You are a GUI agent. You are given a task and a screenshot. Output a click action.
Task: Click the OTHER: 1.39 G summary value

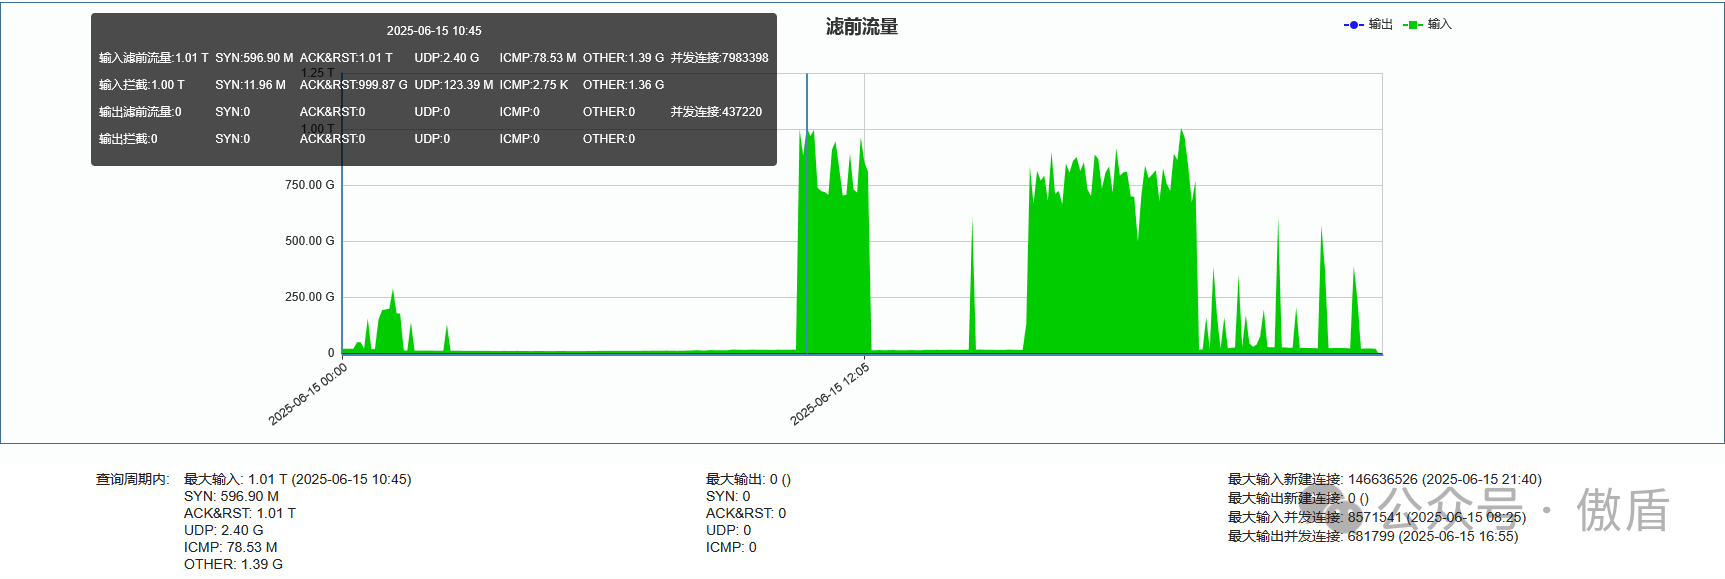tap(233, 564)
